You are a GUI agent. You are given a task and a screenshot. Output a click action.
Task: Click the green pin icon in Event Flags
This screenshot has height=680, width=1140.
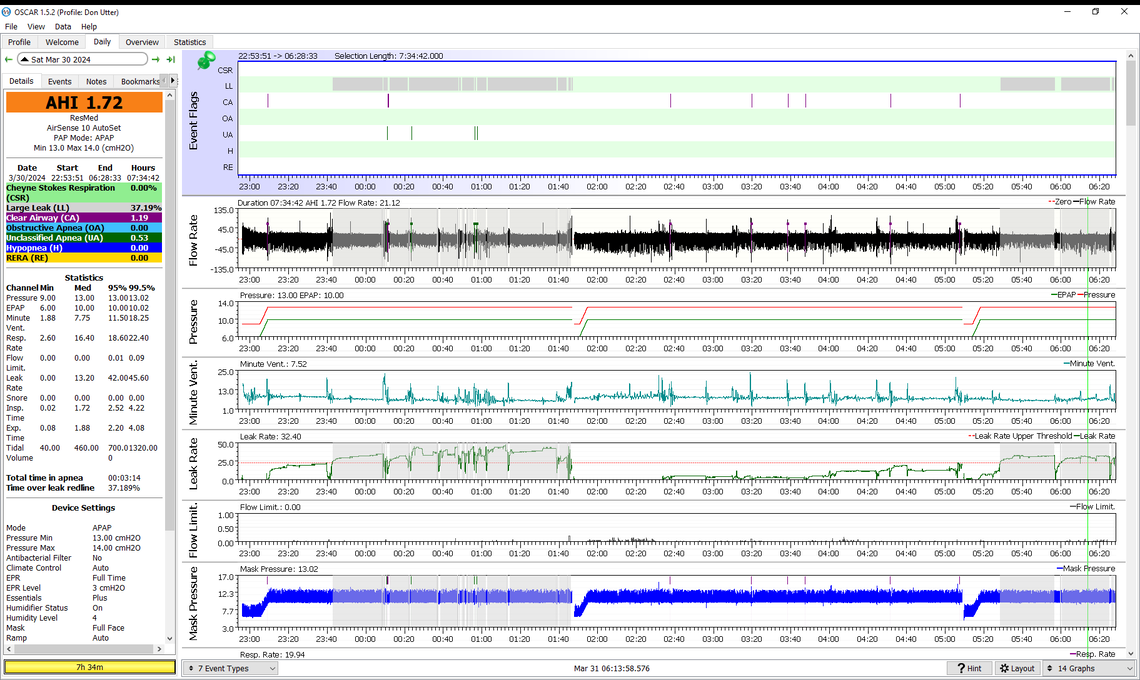[206, 60]
